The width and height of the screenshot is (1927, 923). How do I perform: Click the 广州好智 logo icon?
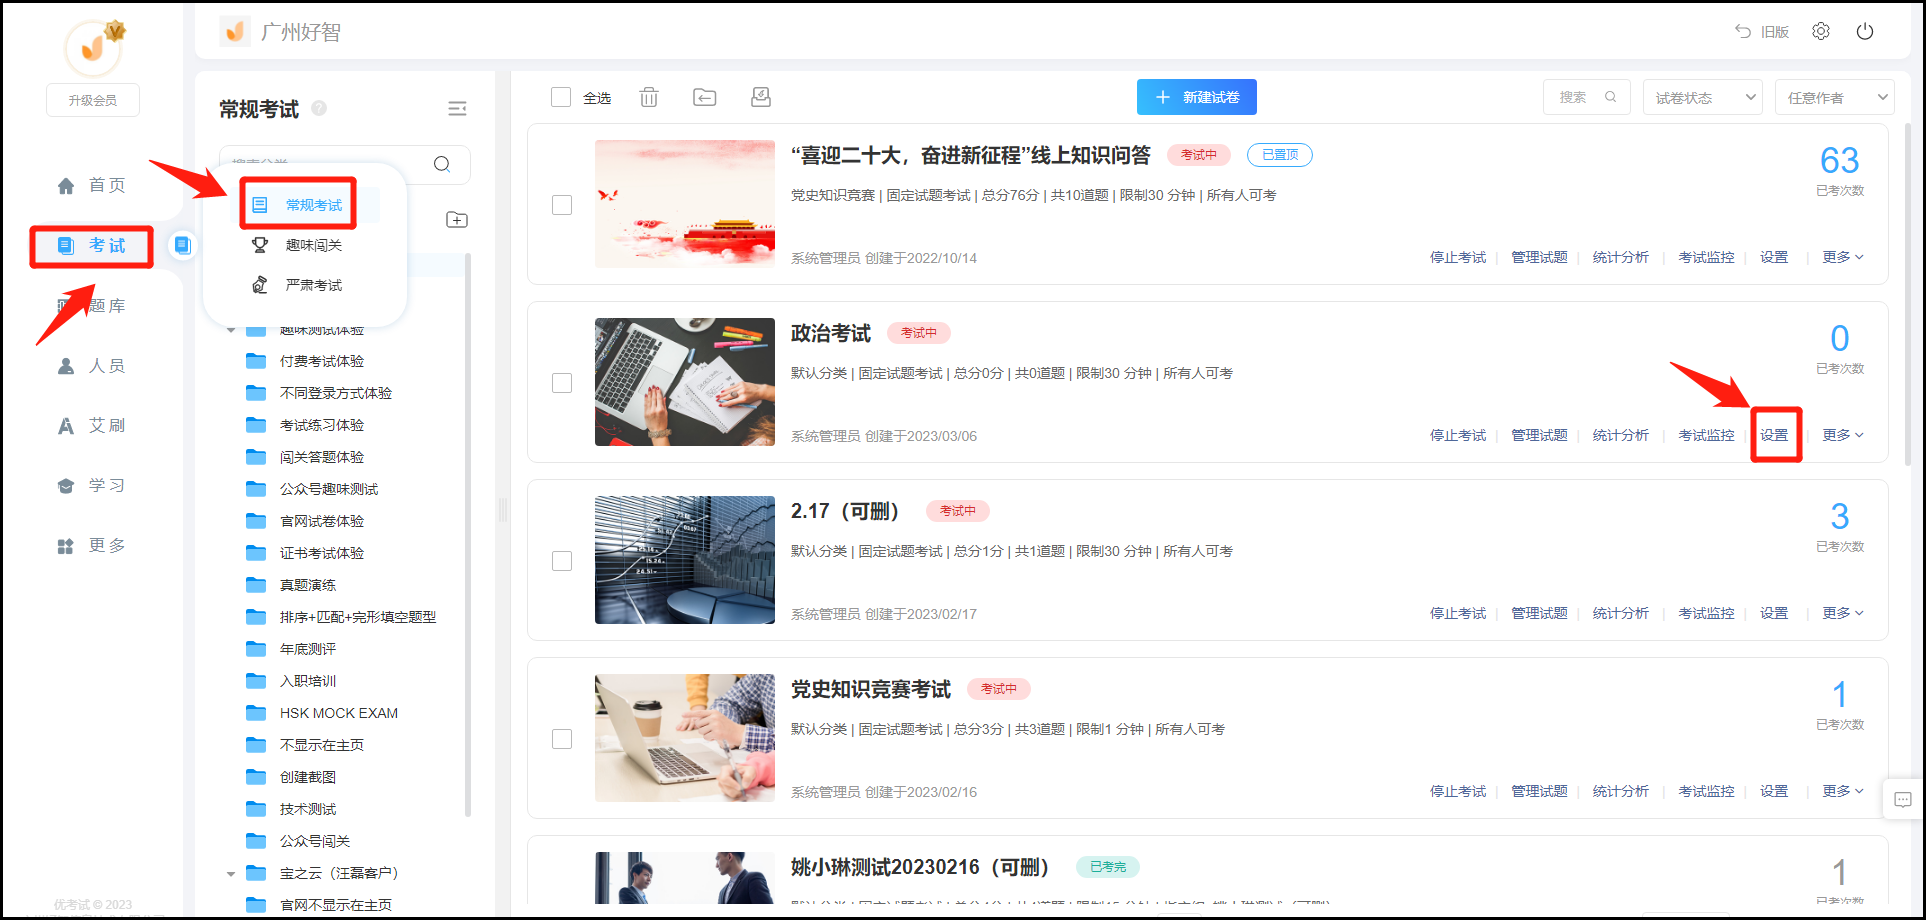235,32
